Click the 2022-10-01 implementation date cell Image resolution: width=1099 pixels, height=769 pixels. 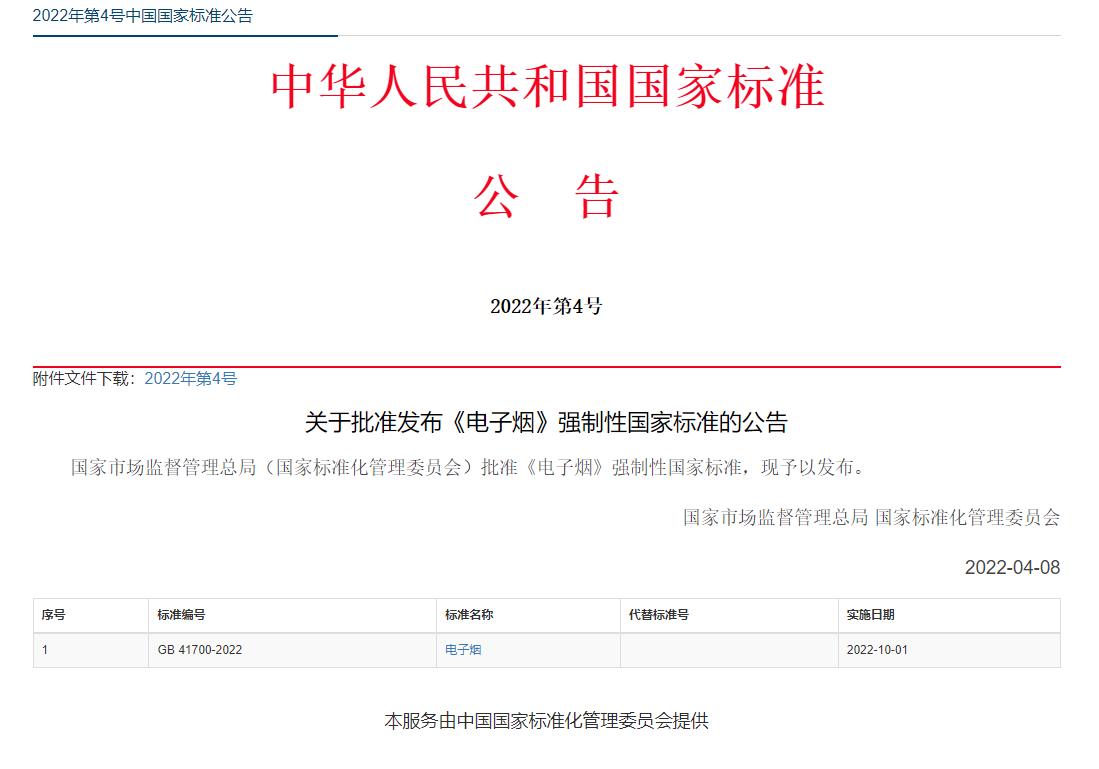[877, 650]
